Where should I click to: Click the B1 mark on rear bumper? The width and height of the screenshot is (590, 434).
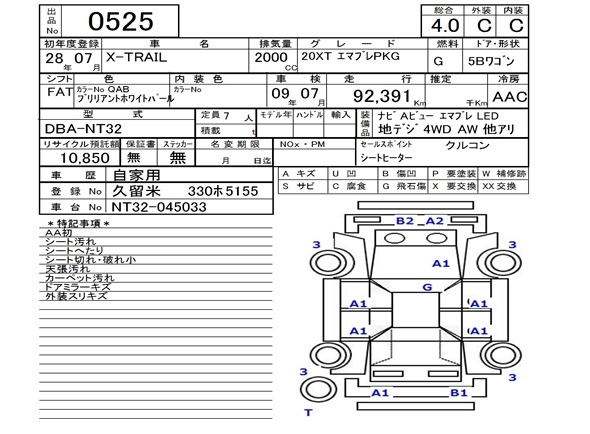(x=459, y=393)
